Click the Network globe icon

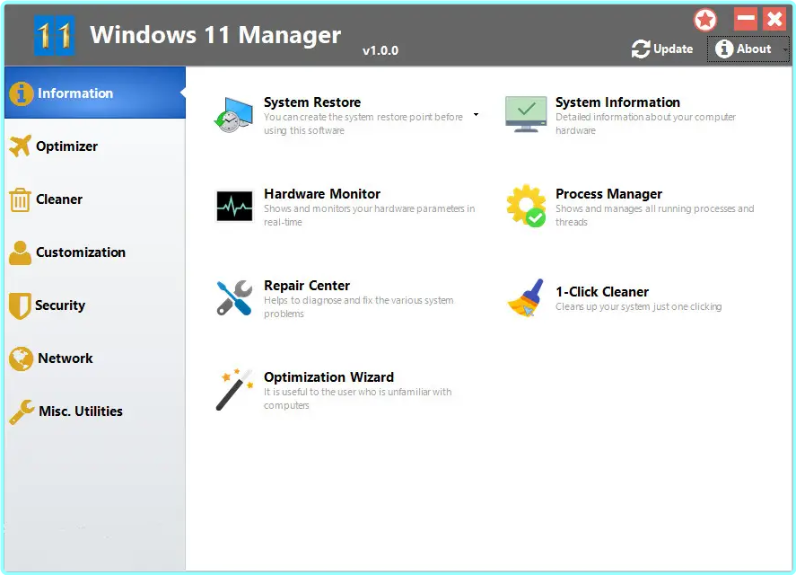[x=21, y=358]
